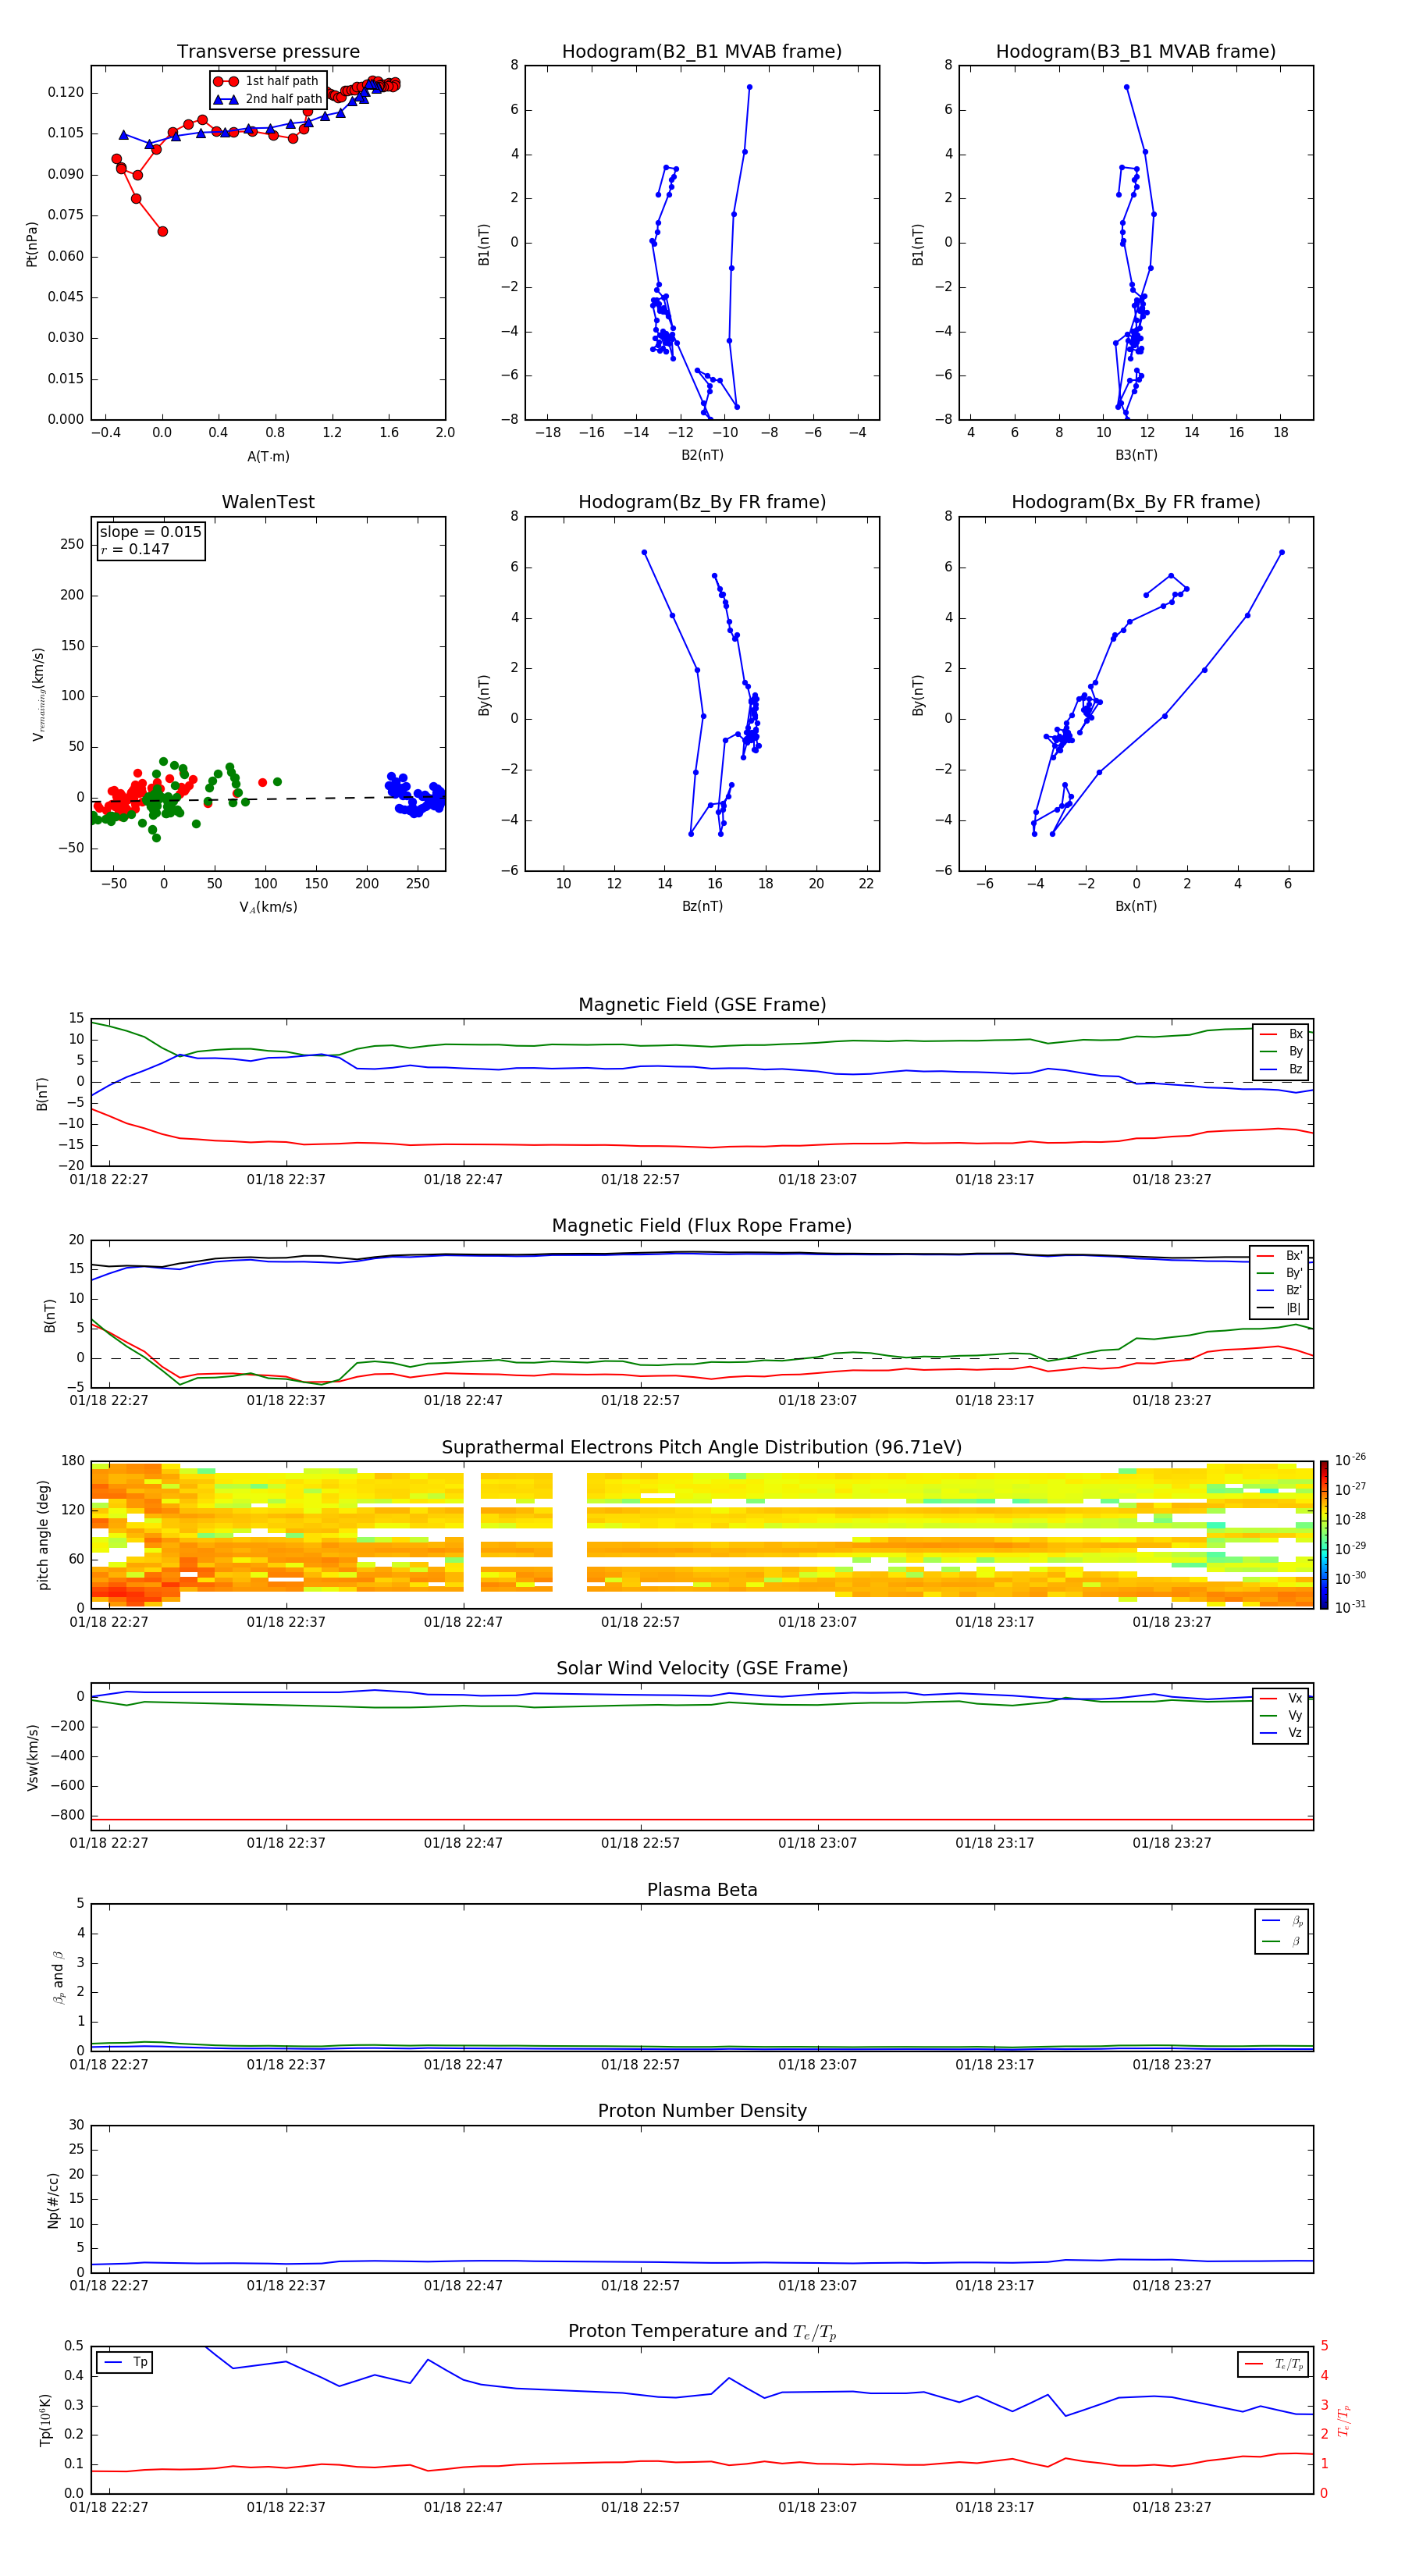The width and height of the screenshot is (1405, 2576).
Task: Click the "B3(nT)" x-axis label
Action: pyautogui.click(x=1136, y=455)
